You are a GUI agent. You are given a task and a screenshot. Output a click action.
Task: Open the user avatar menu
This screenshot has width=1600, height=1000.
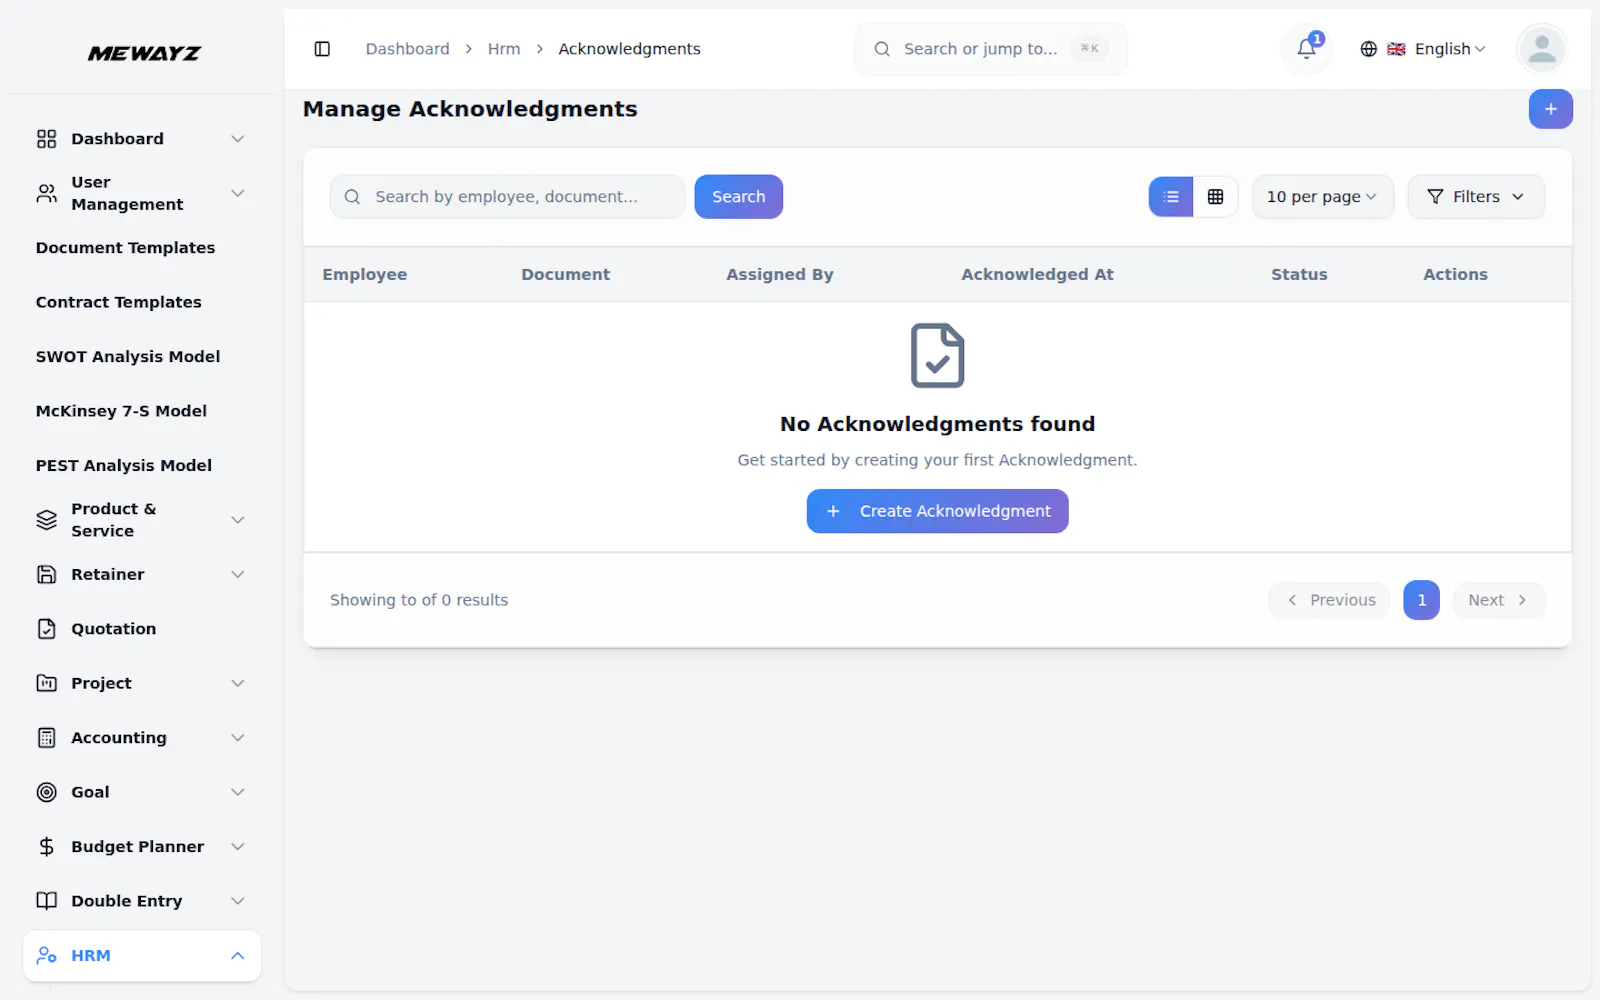pos(1542,49)
